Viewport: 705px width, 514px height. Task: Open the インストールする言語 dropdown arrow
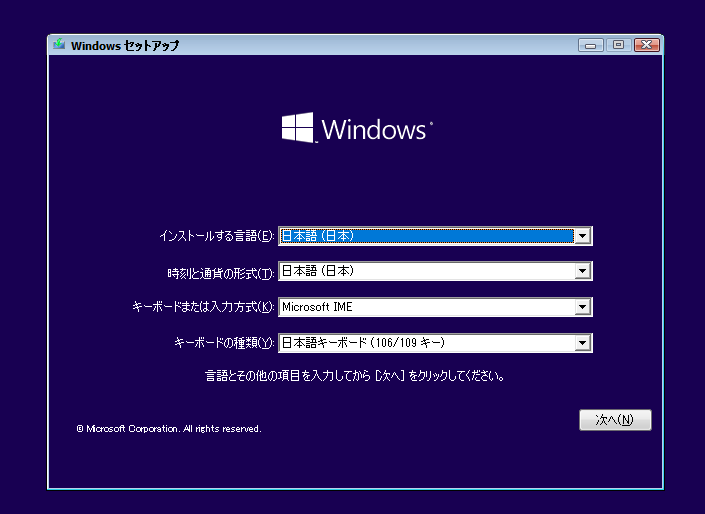pyautogui.click(x=582, y=236)
